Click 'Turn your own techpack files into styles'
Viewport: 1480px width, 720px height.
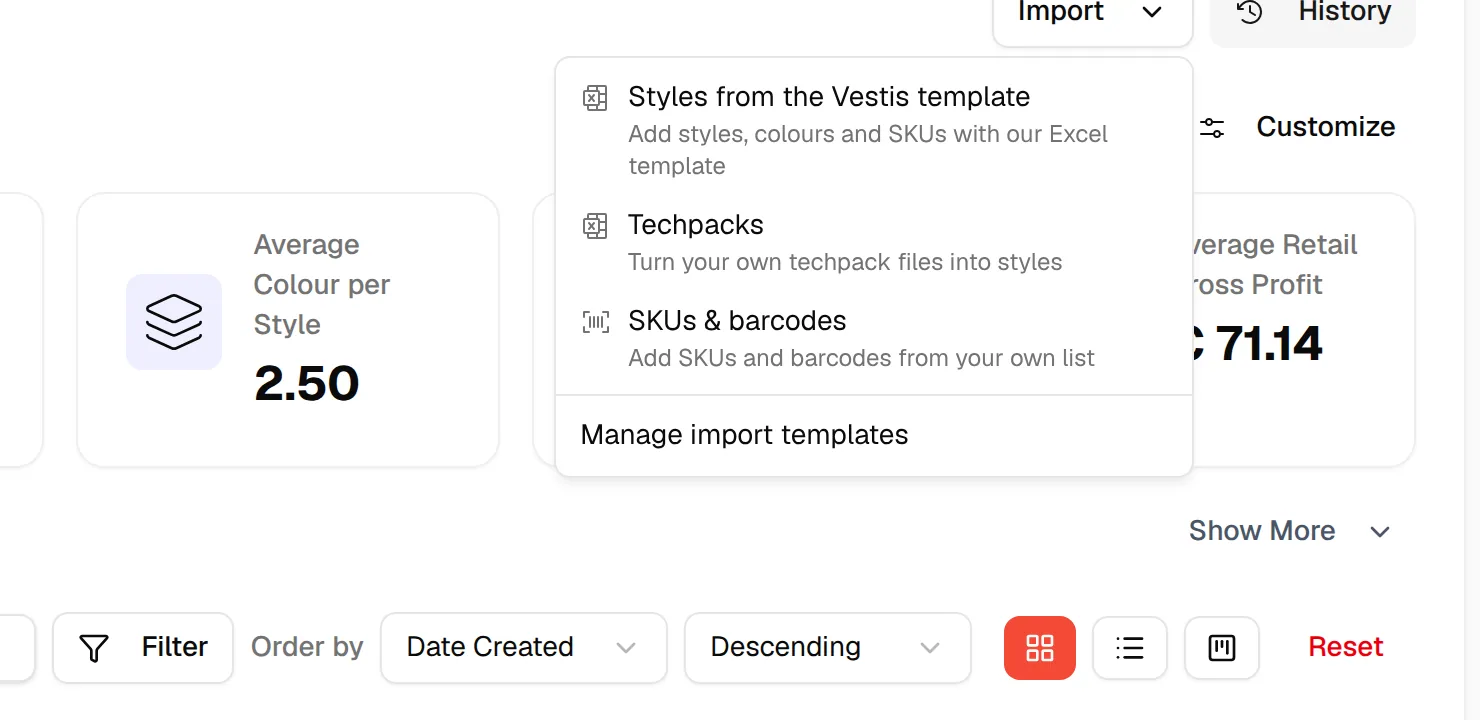click(845, 262)
